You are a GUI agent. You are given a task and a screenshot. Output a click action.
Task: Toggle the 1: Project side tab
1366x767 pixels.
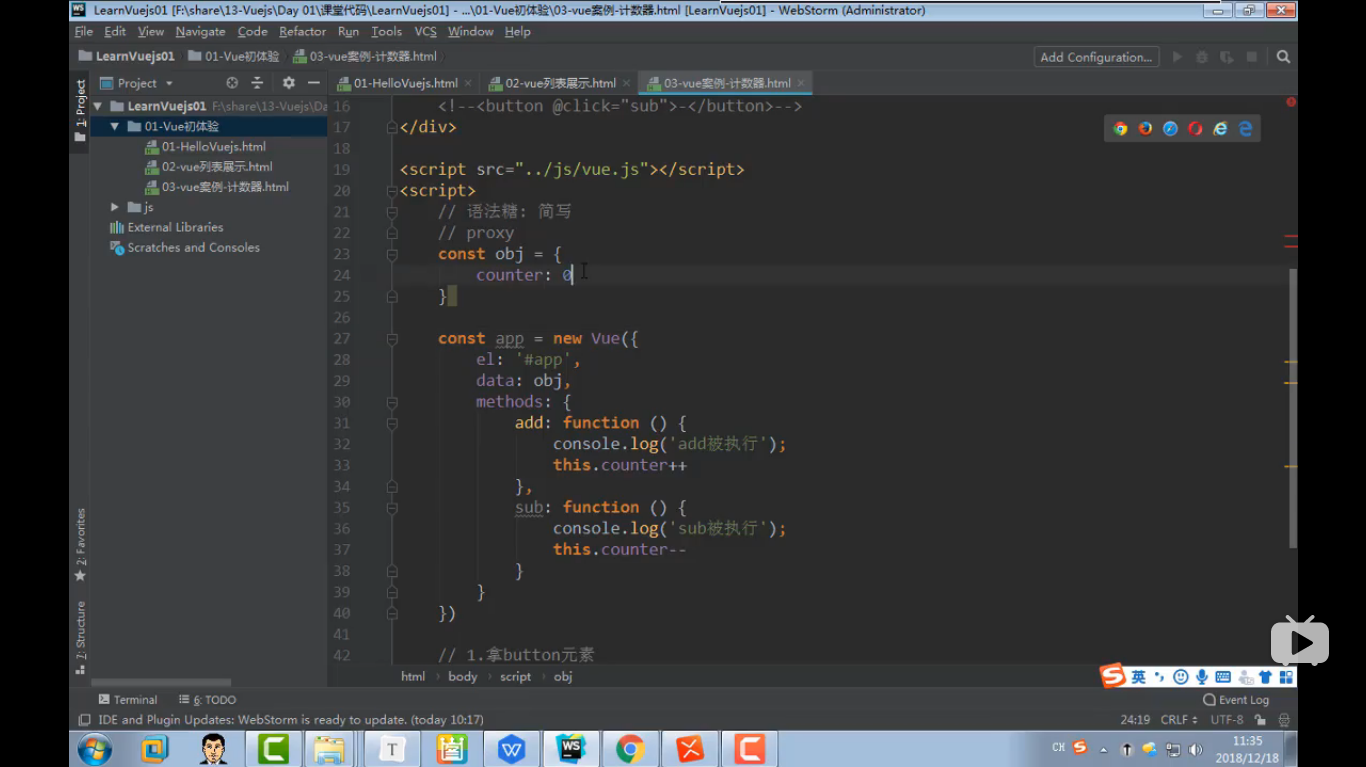[x=80, y=111]
